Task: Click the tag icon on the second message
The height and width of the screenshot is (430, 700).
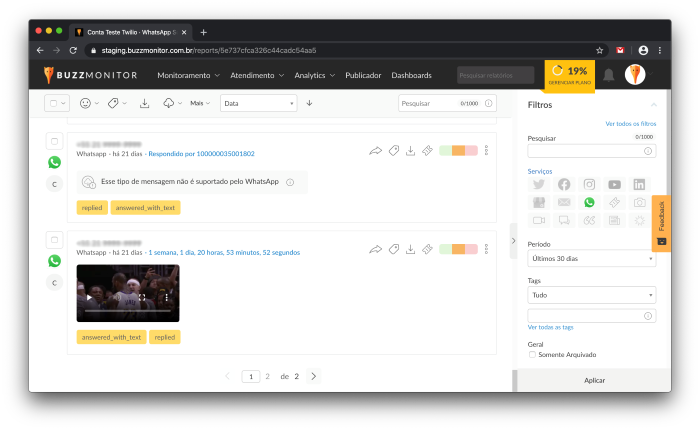Action: click(x=394, y=249)
